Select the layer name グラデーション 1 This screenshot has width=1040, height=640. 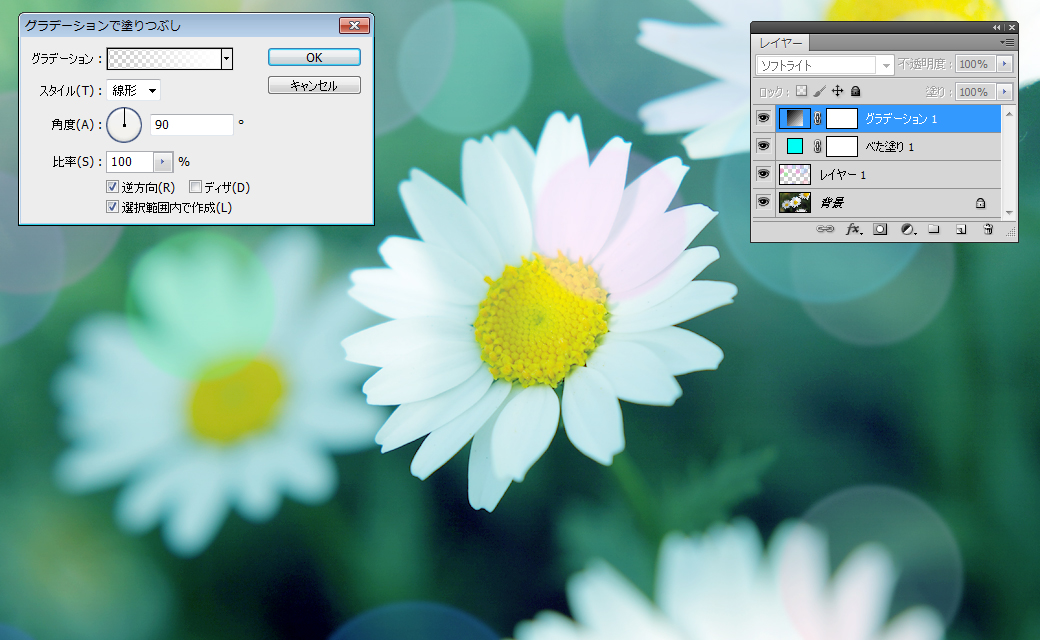pos(901,119)
